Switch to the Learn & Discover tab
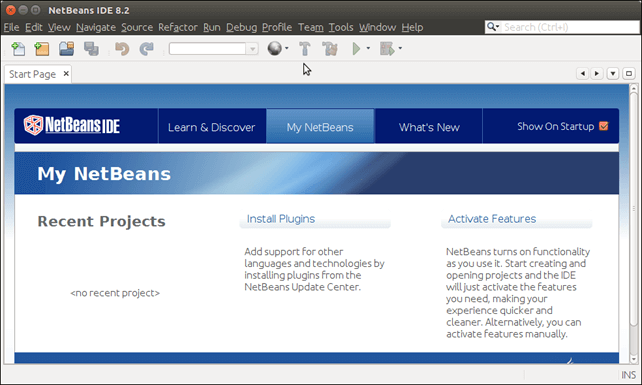642x385 pixels. 212,127
